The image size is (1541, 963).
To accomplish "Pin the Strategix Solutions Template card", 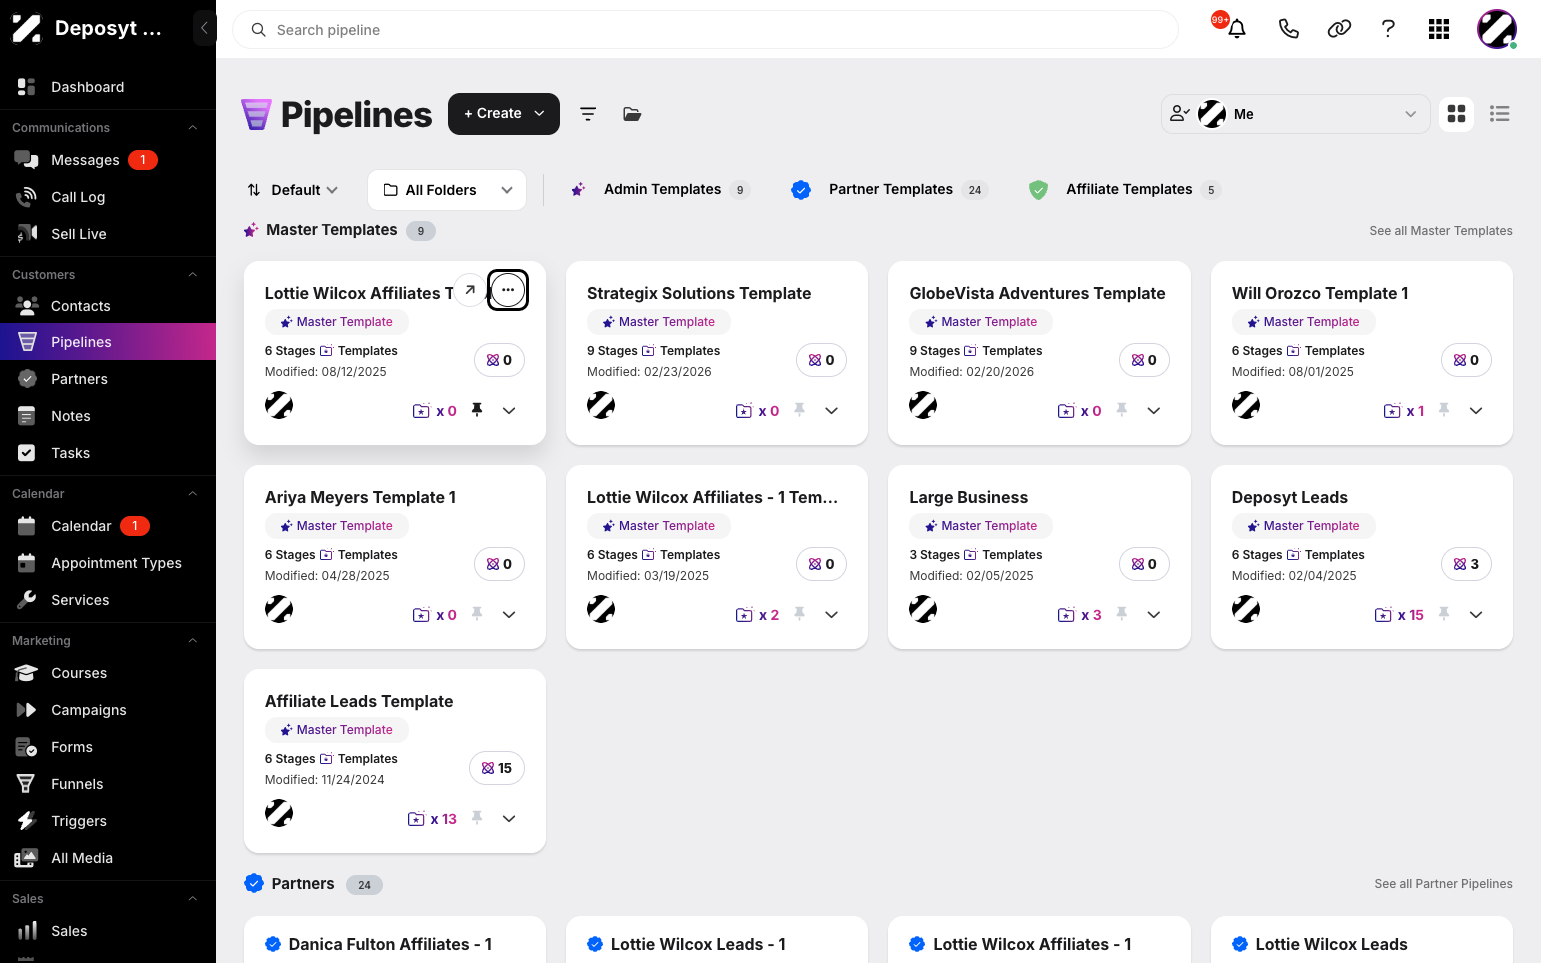I will coord(799,410).
